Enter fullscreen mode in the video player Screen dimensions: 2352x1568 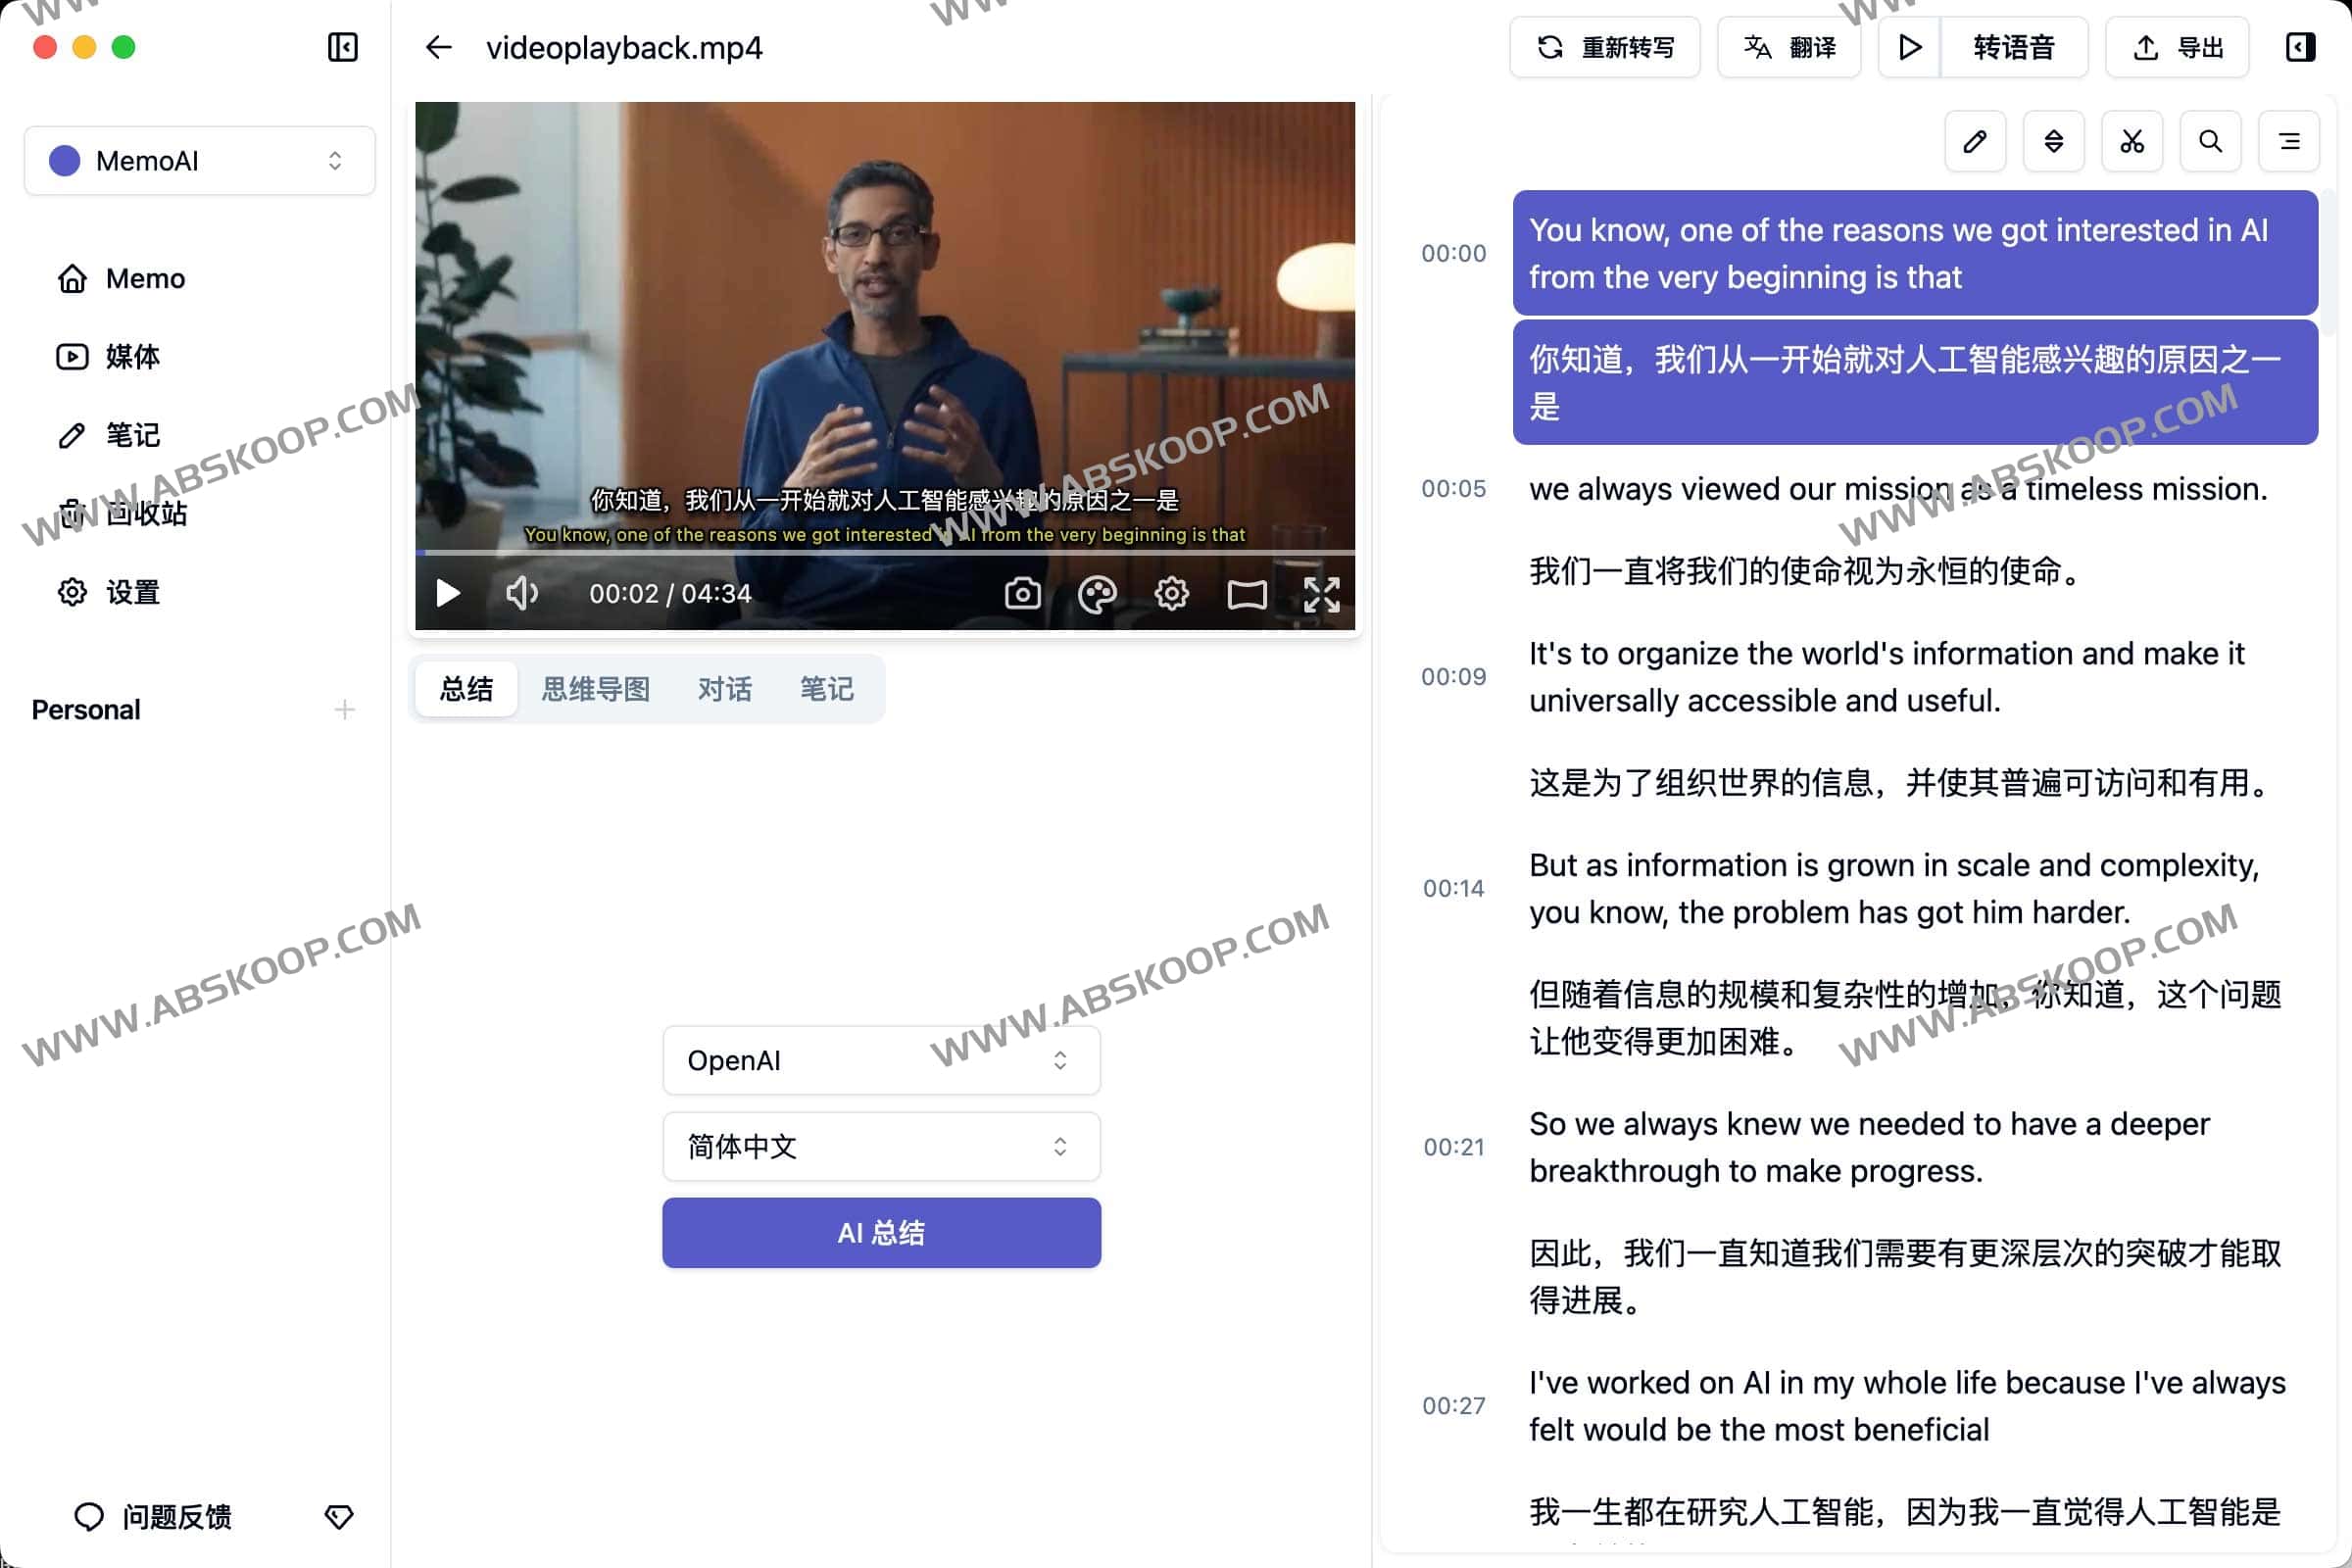pos(1322,593)
